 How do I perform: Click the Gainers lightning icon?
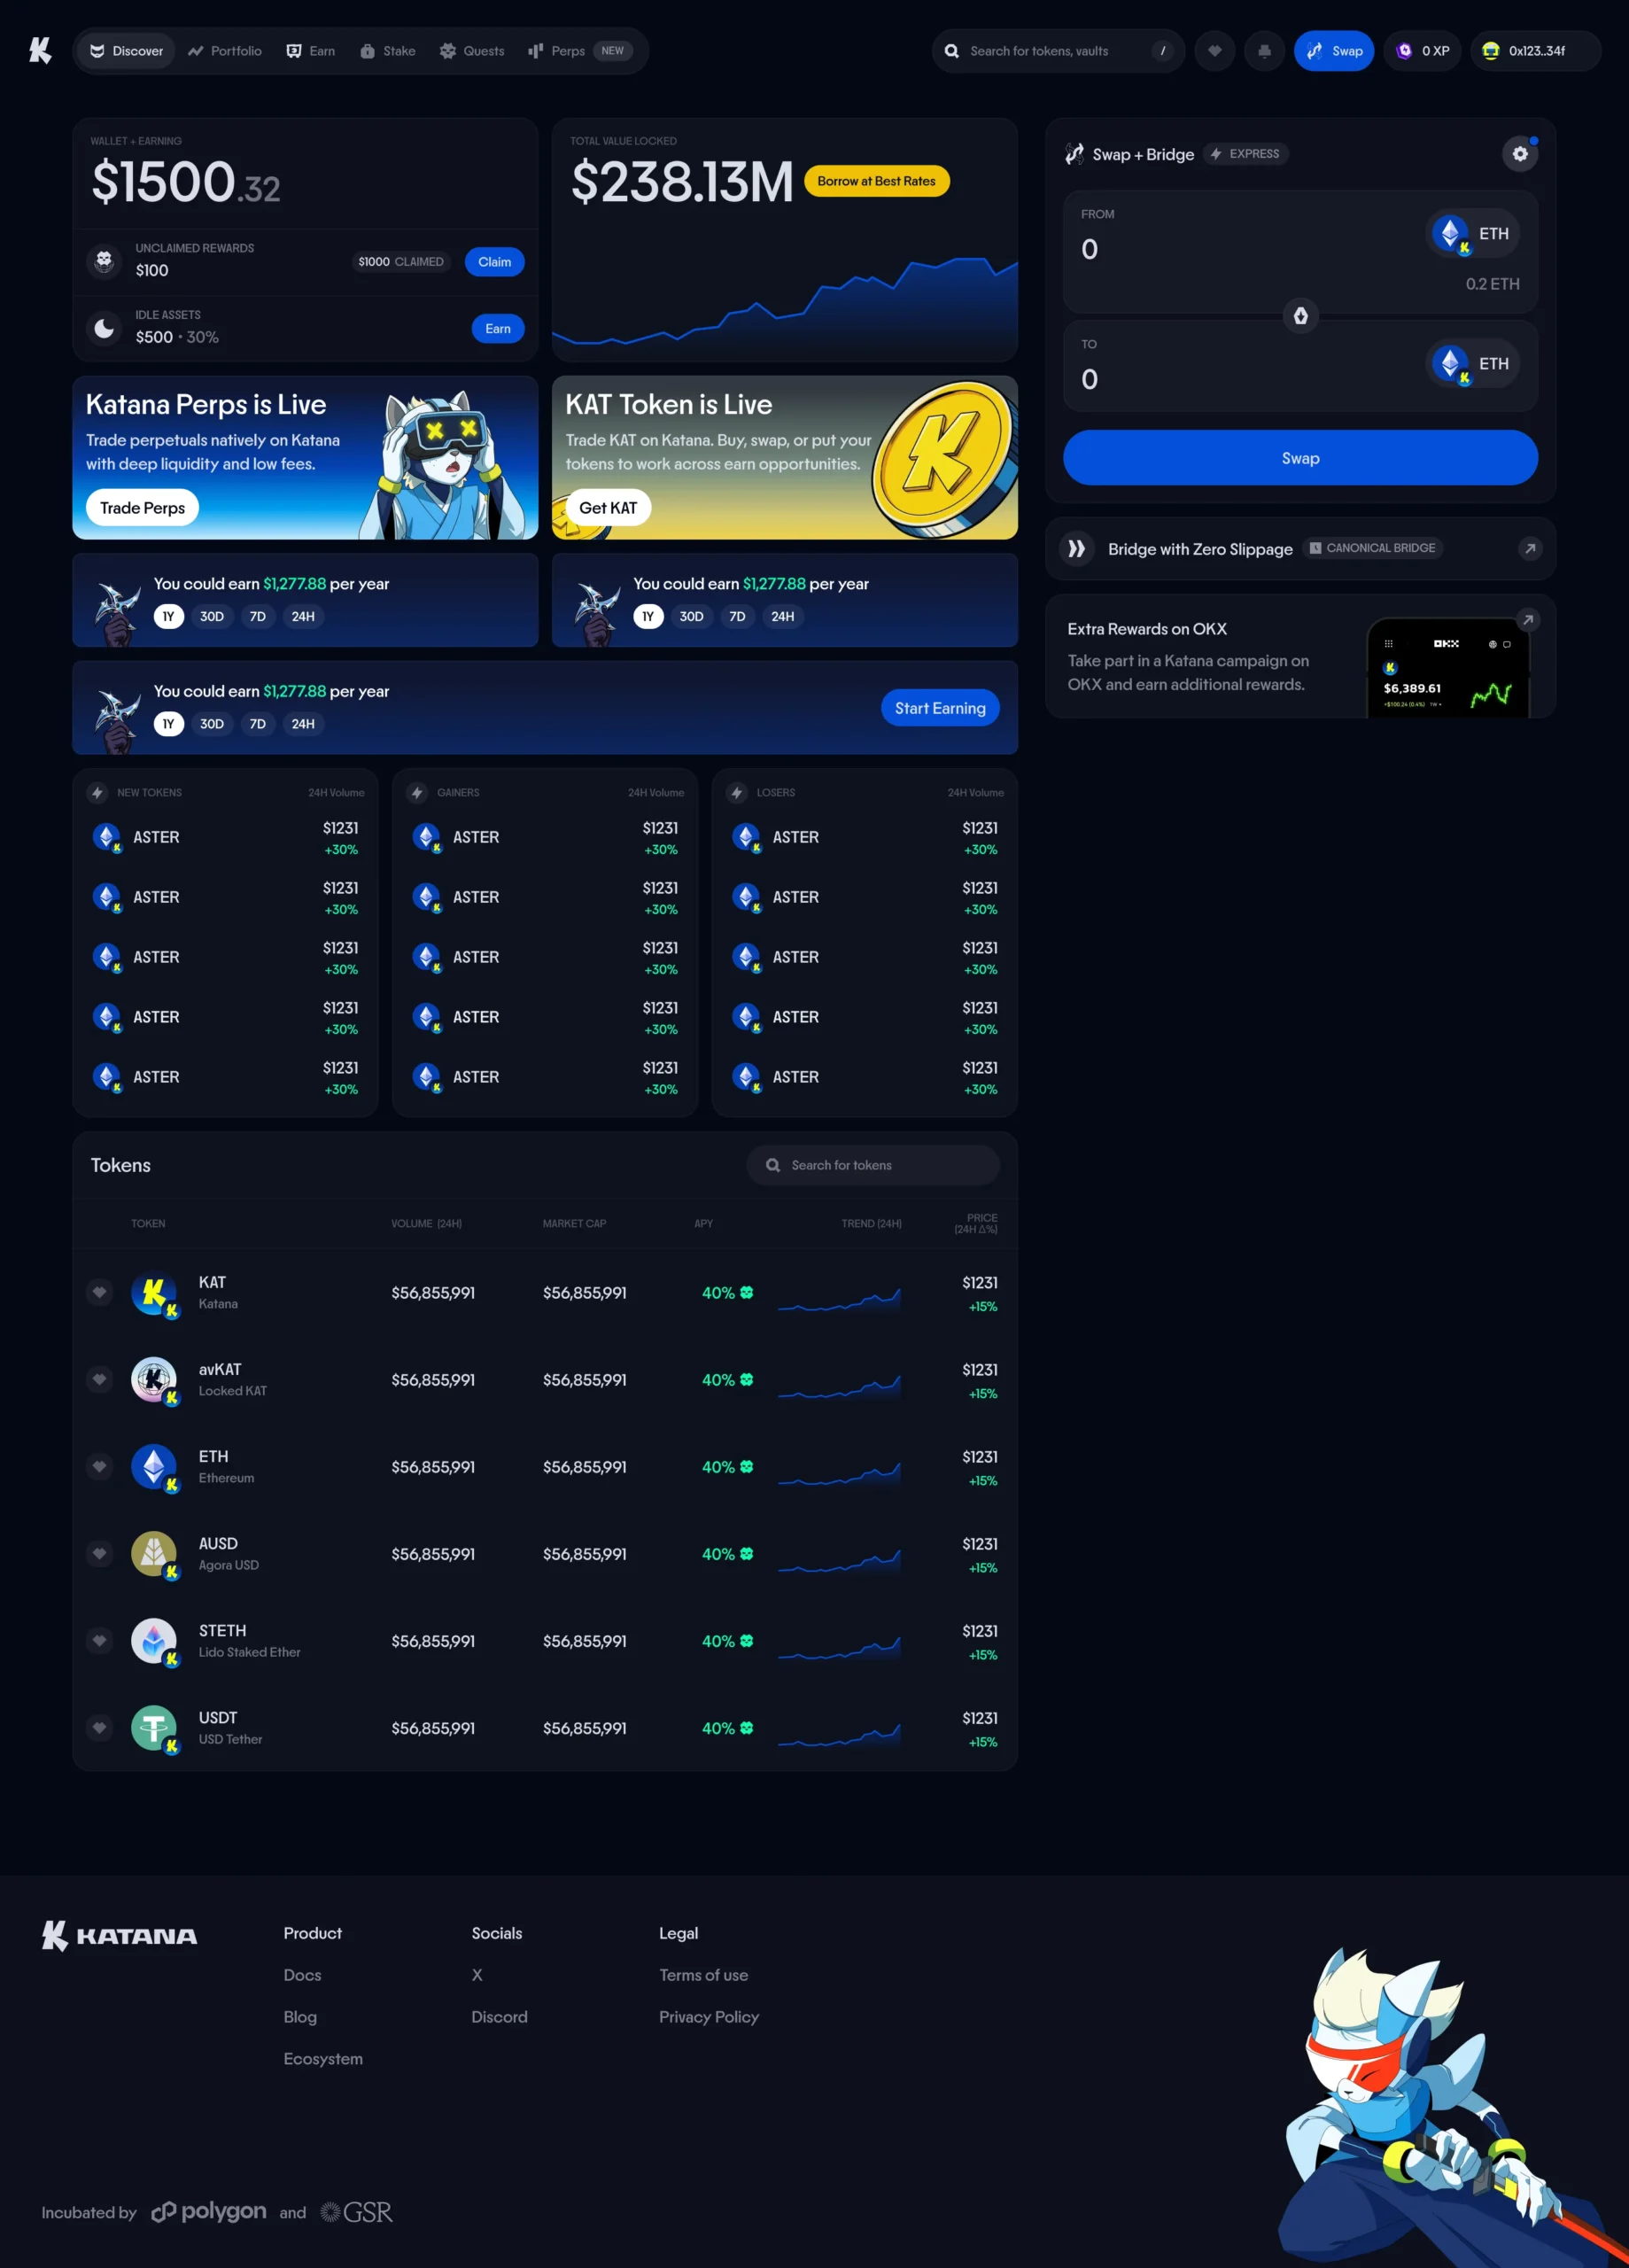point(417,792)
